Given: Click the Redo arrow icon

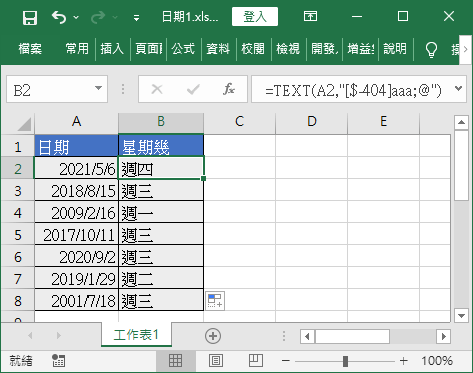Looking at the screenshot, I should click(98, 17).
